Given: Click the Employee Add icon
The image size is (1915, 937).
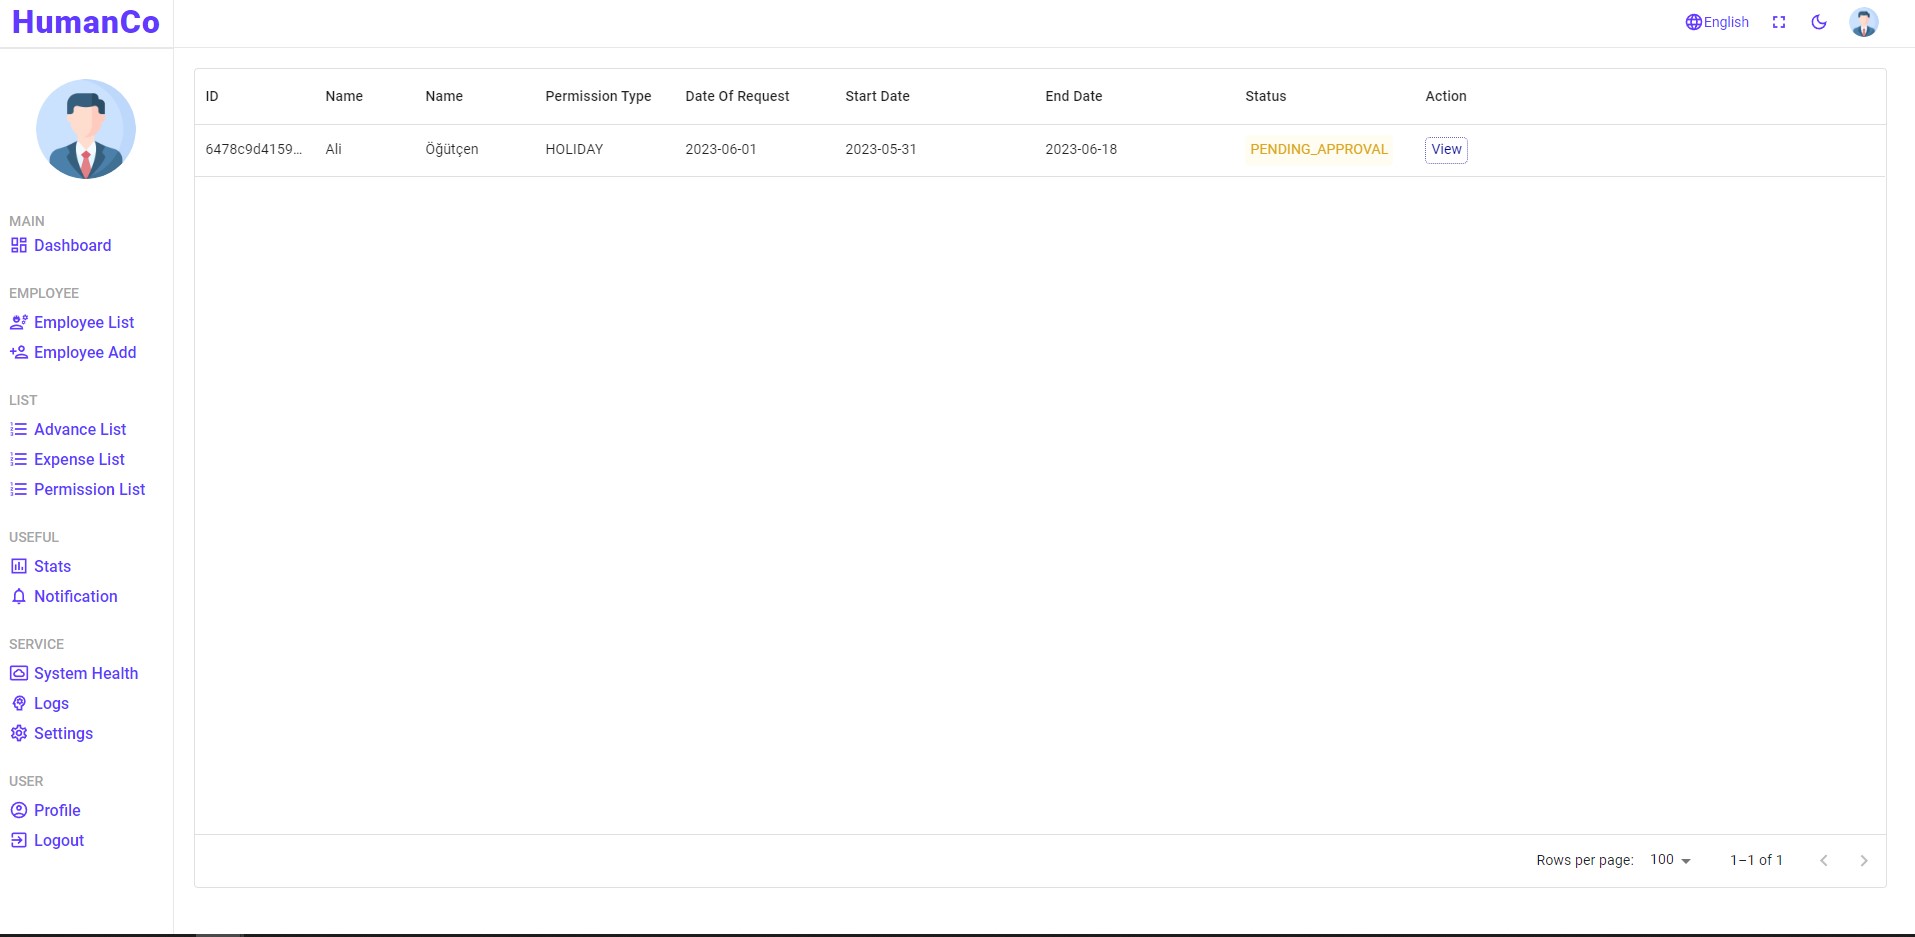Looking at the screenshot, I should click(x=19, y=352).
